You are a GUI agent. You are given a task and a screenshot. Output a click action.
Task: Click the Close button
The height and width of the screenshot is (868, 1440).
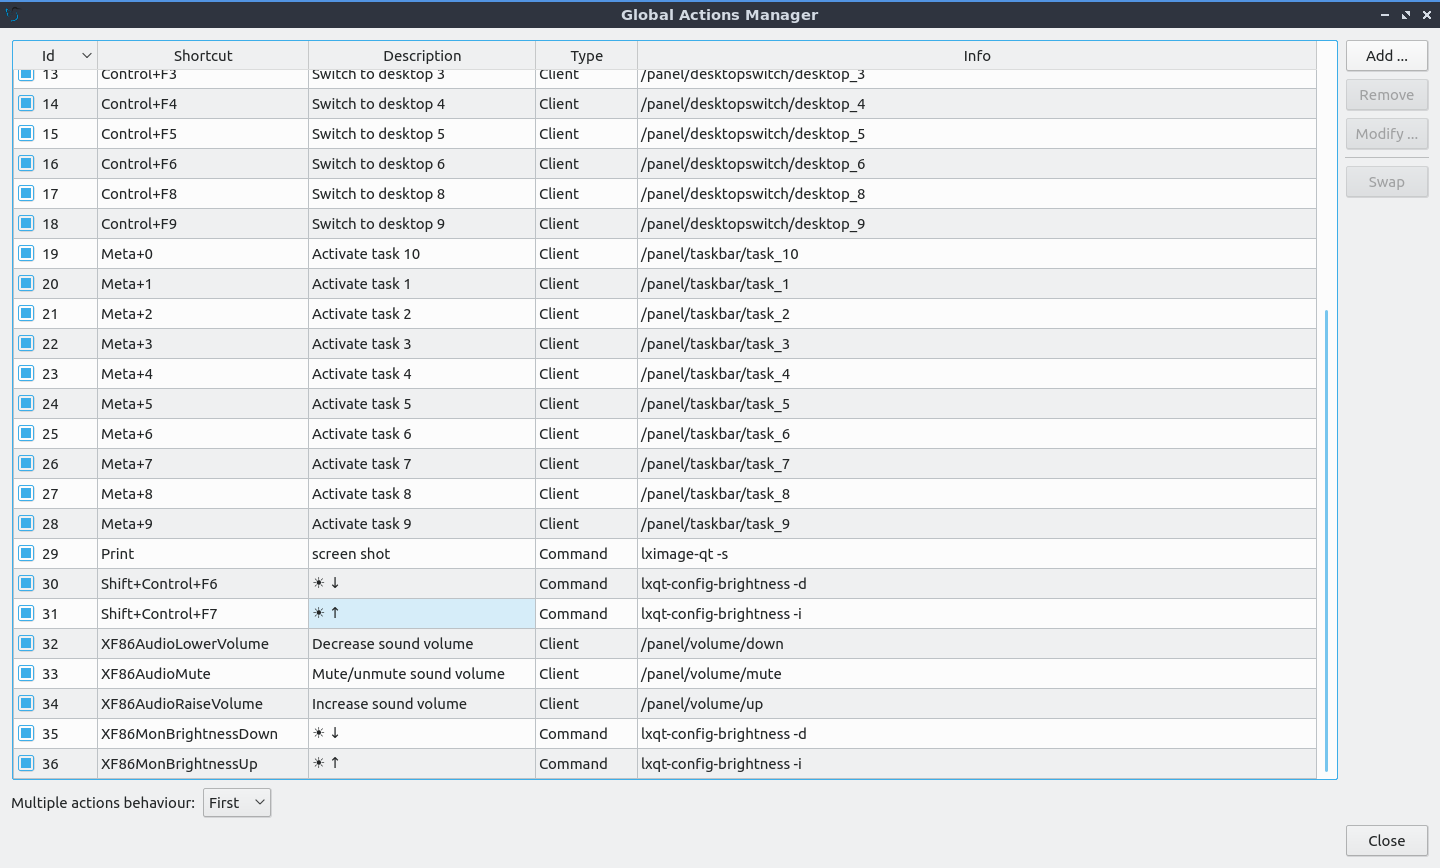[x=1386, y=841]
